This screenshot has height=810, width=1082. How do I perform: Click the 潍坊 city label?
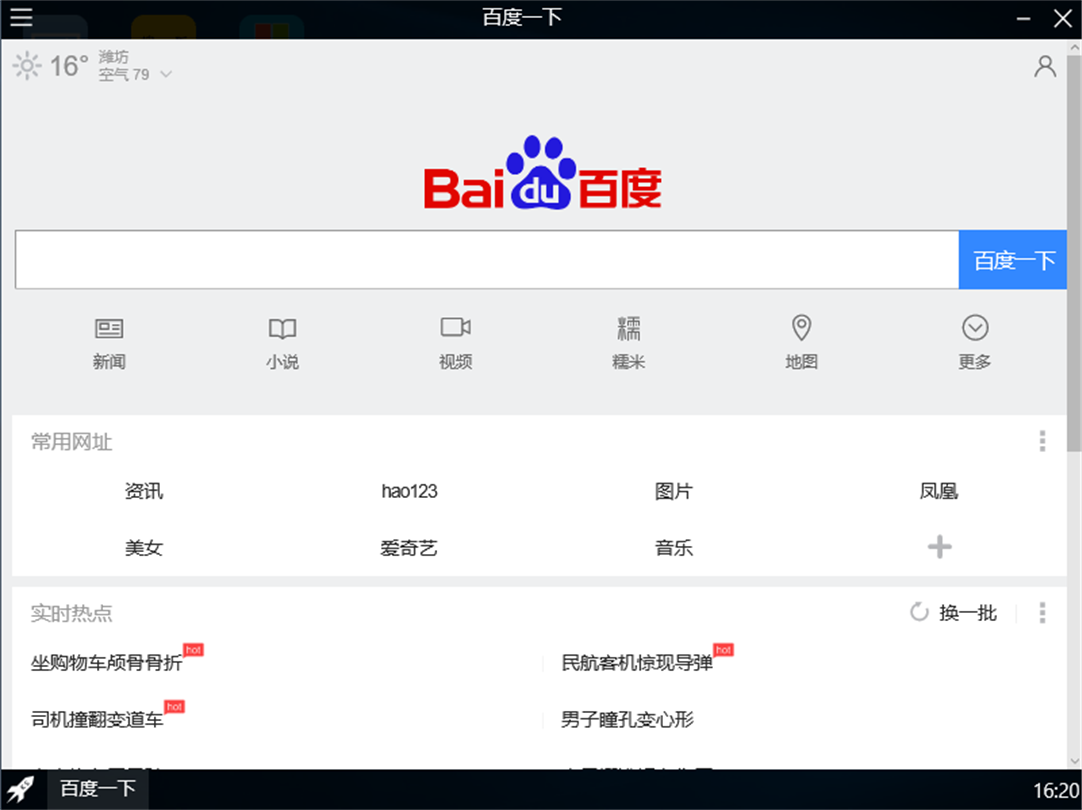[x=113, y=57]
